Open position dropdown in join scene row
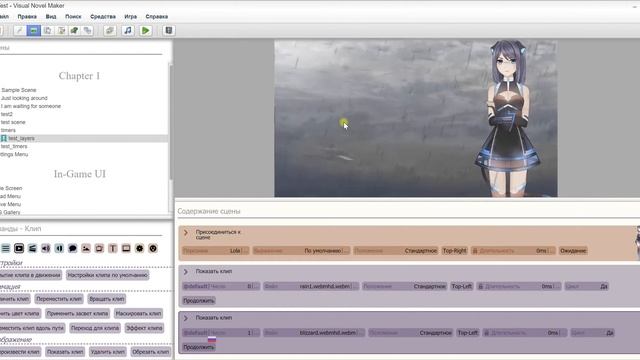Screen dimensions: 640x360 pos(396,251)
